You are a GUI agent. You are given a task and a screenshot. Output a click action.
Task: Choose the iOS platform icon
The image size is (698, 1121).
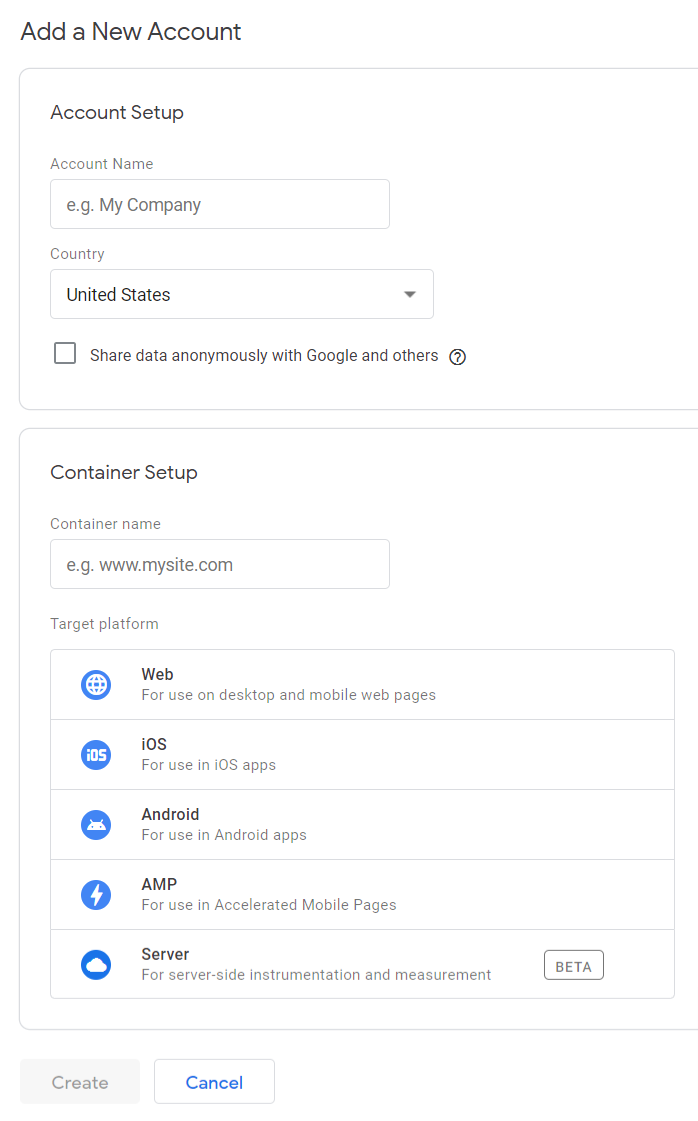96,755
